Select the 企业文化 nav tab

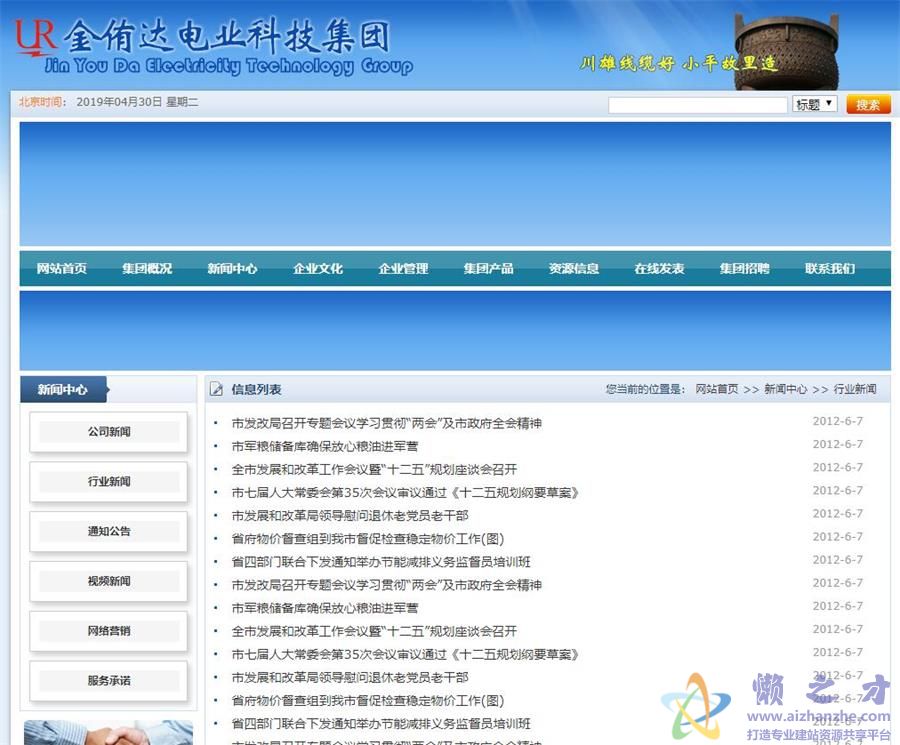[x=318, y=267]
